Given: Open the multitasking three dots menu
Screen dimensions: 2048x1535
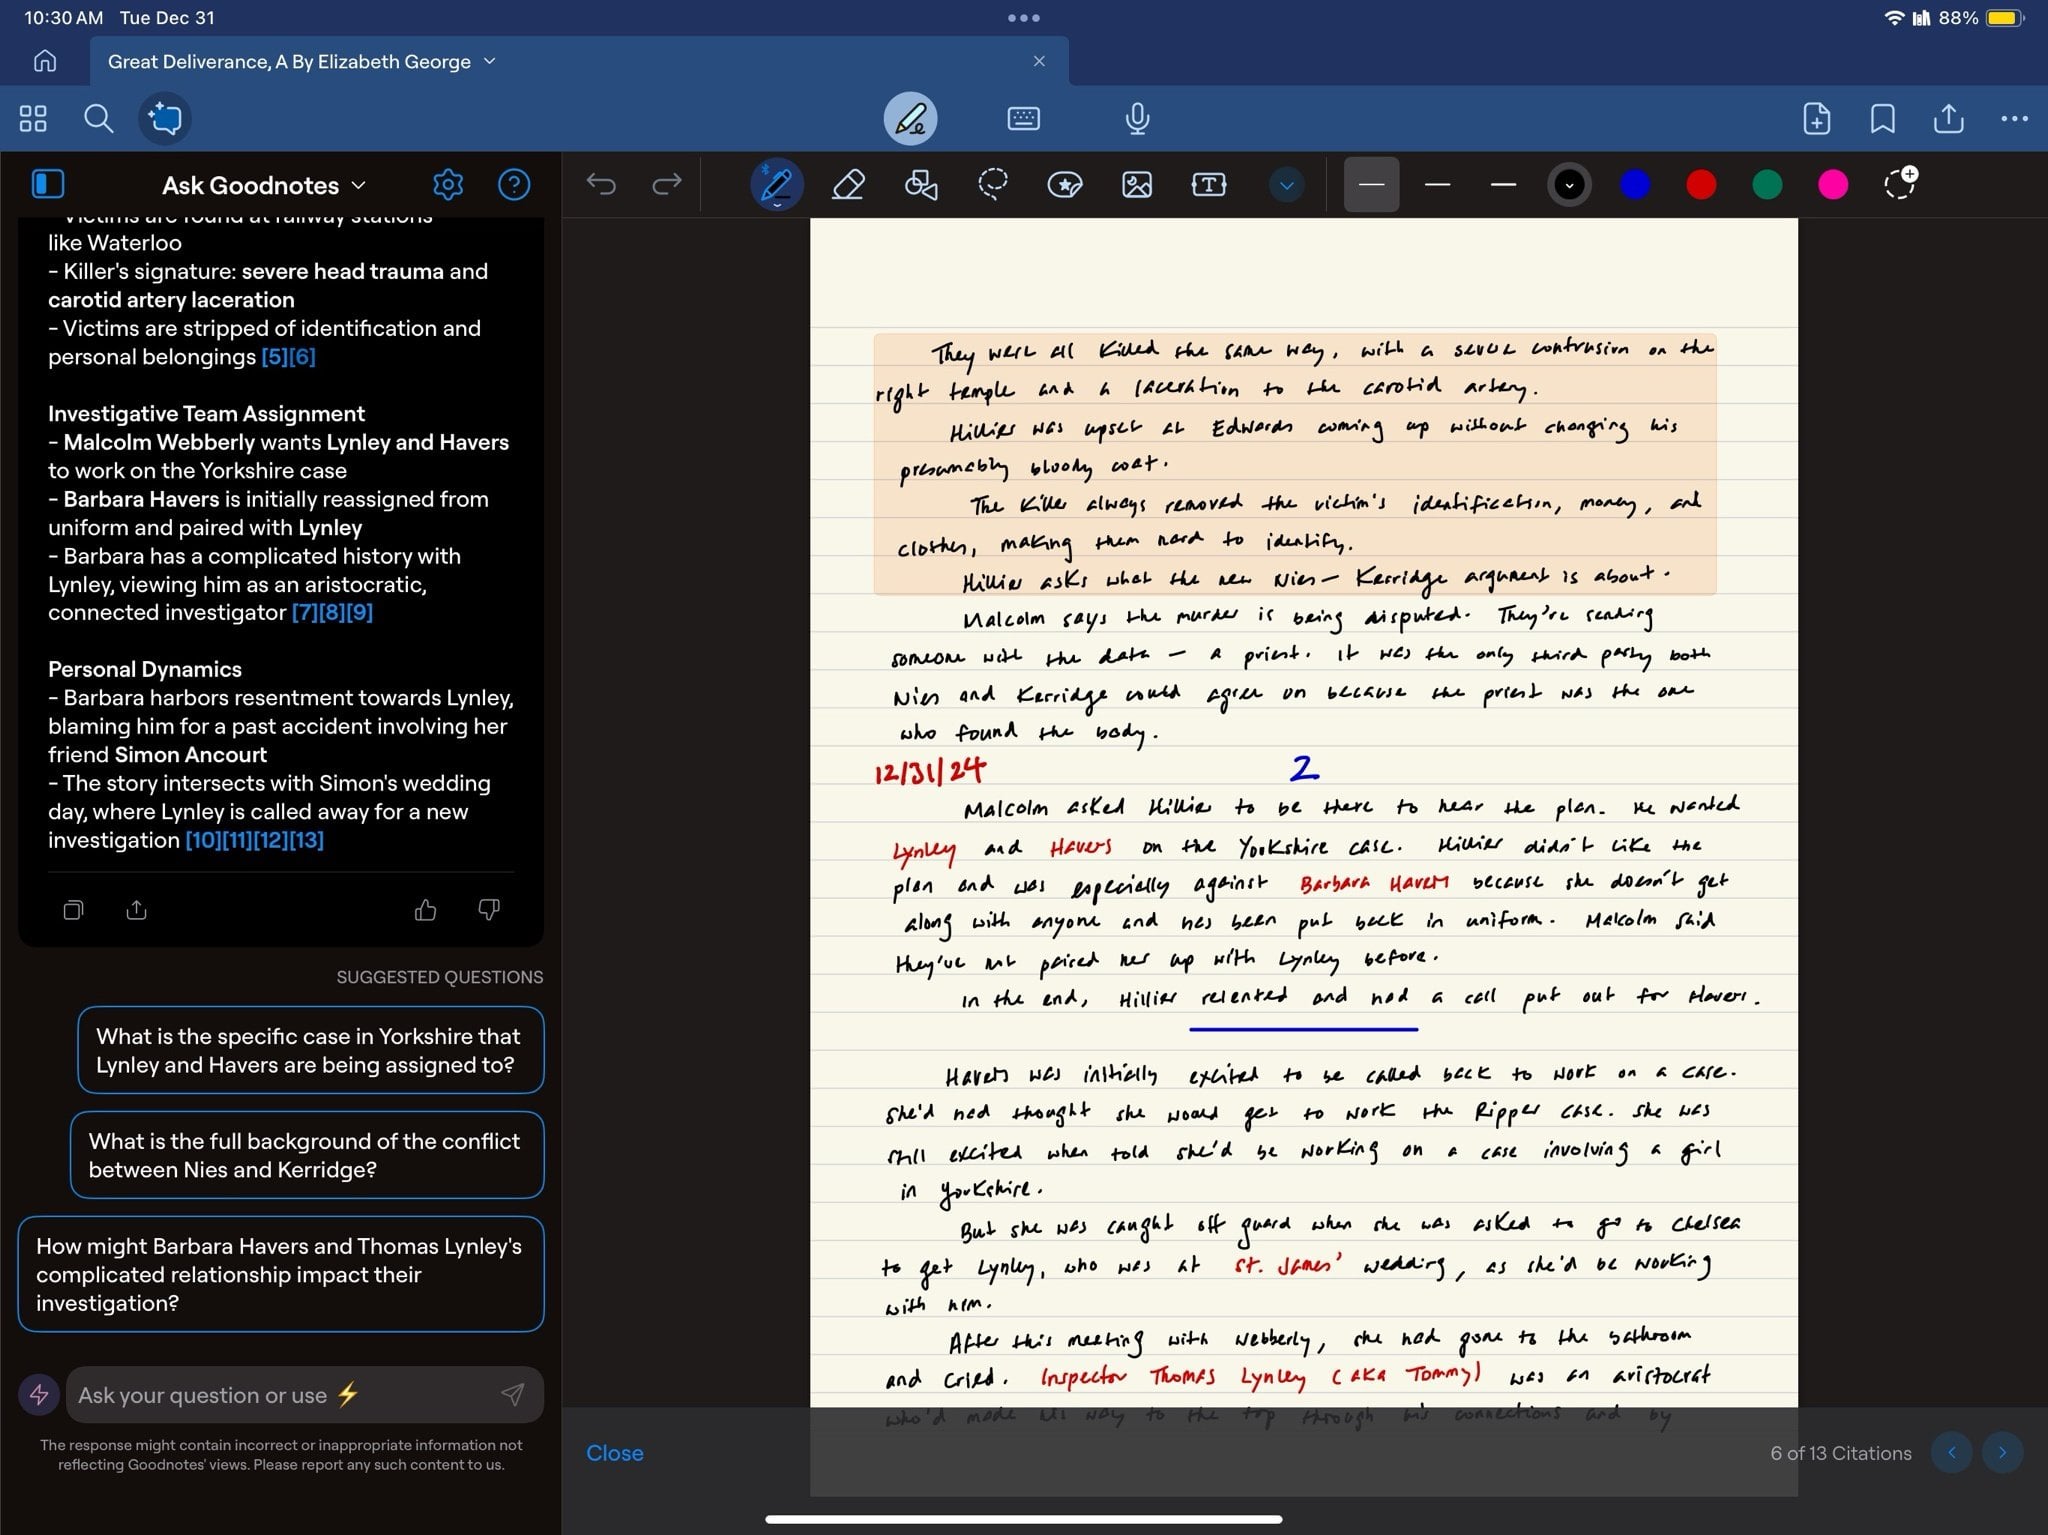Looking at the screenshot, I should [x=1023, y=18].
